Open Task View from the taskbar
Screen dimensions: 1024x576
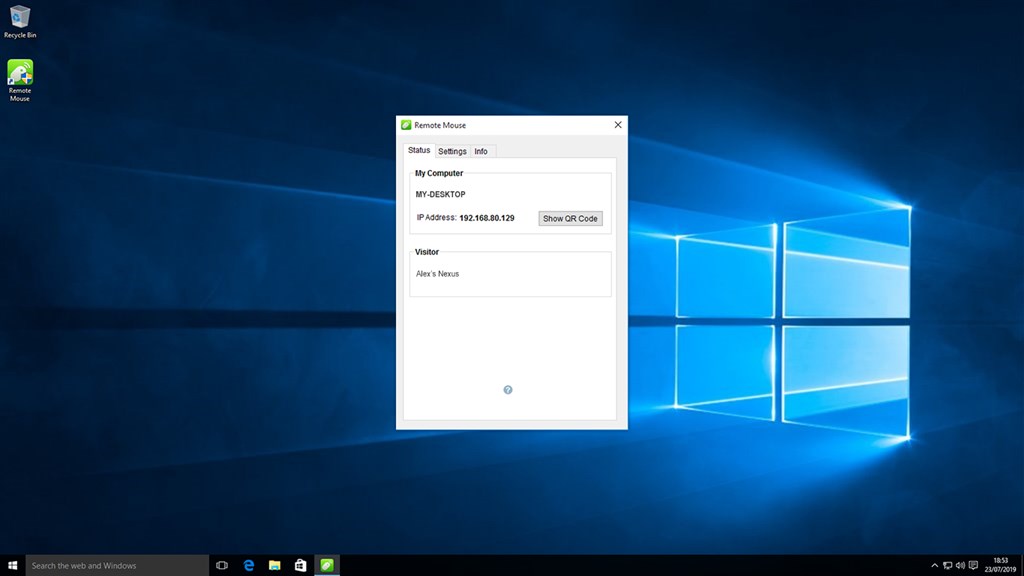tap(222, 566)
